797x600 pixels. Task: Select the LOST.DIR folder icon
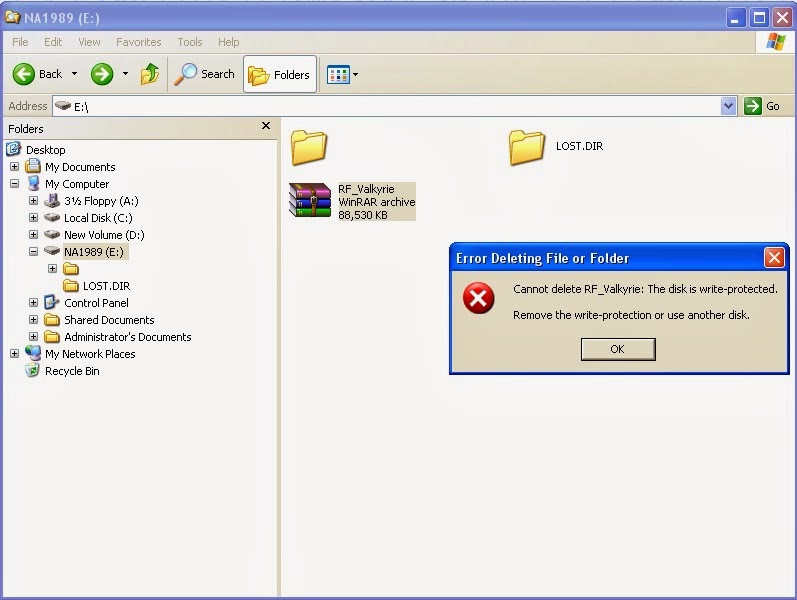pos(527,147)
